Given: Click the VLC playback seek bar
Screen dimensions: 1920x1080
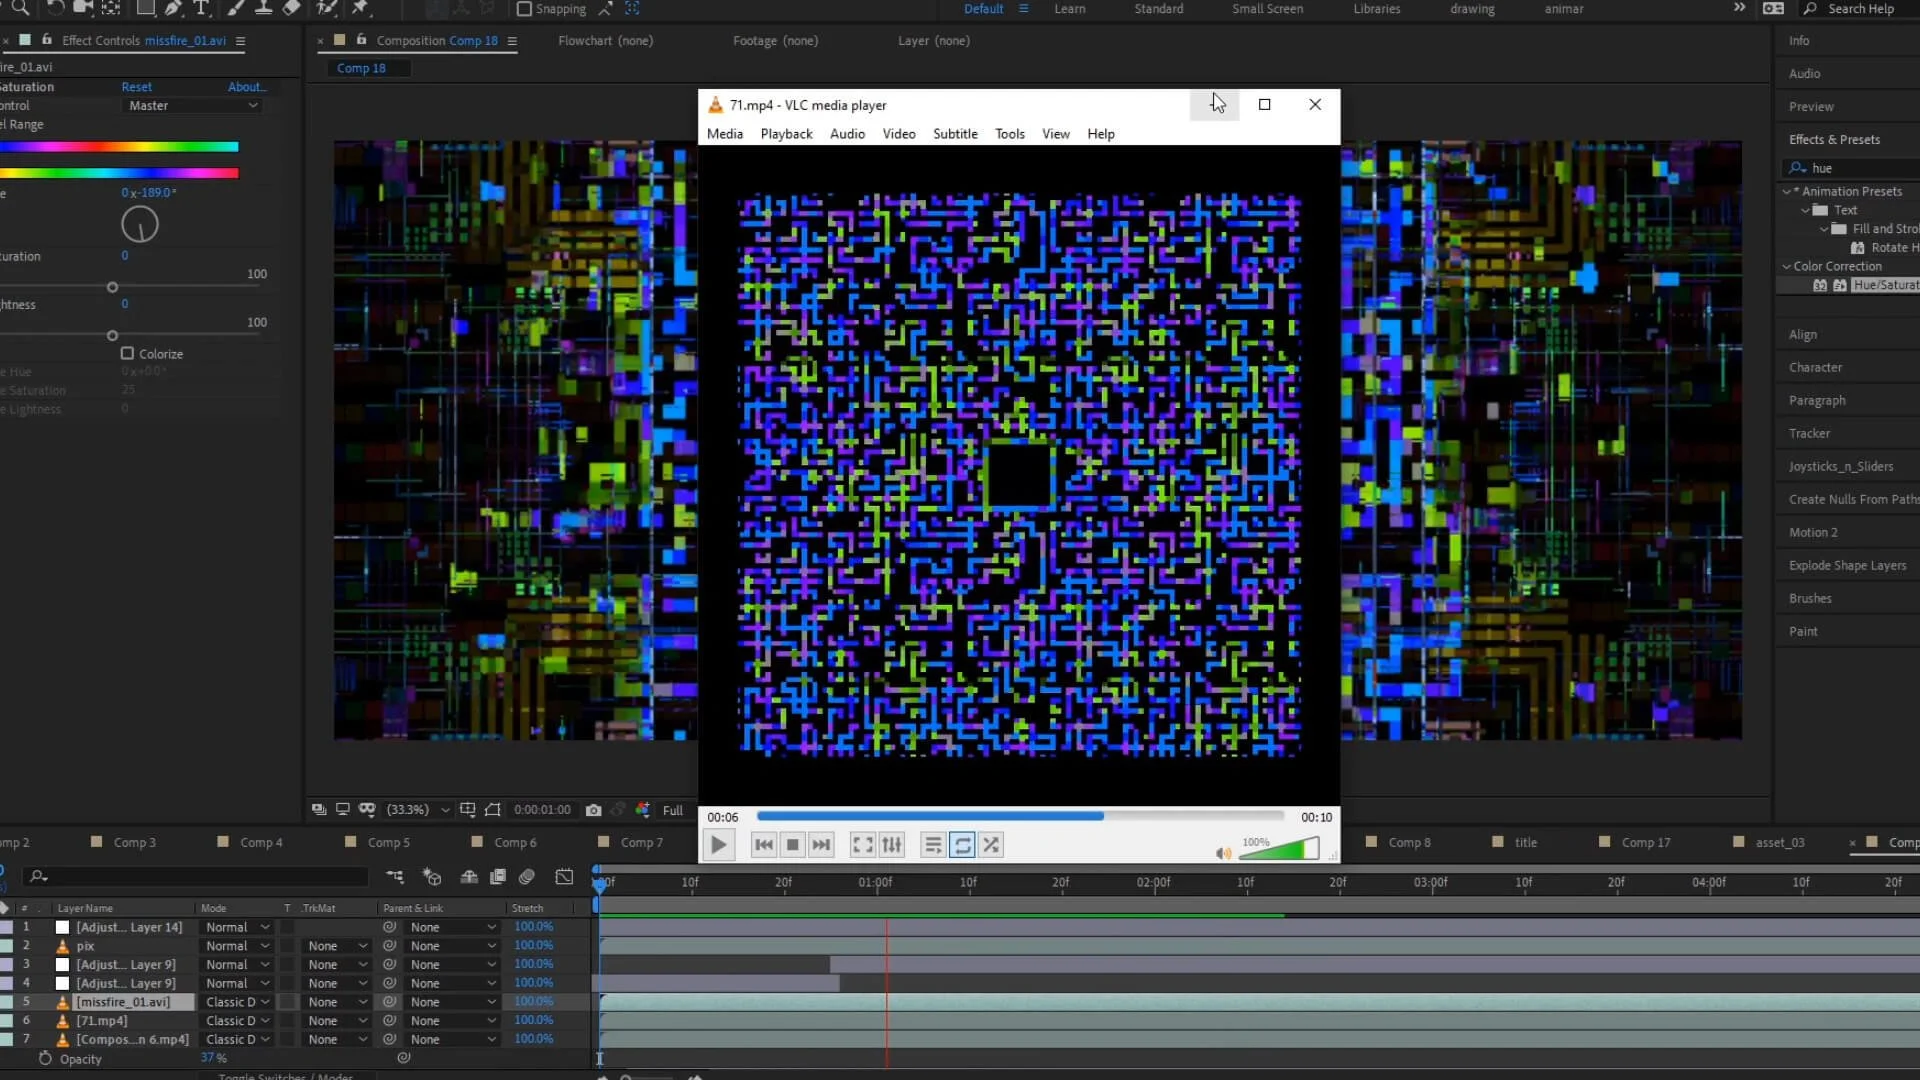Looking at the screenshot, I should pos(1019,817).
